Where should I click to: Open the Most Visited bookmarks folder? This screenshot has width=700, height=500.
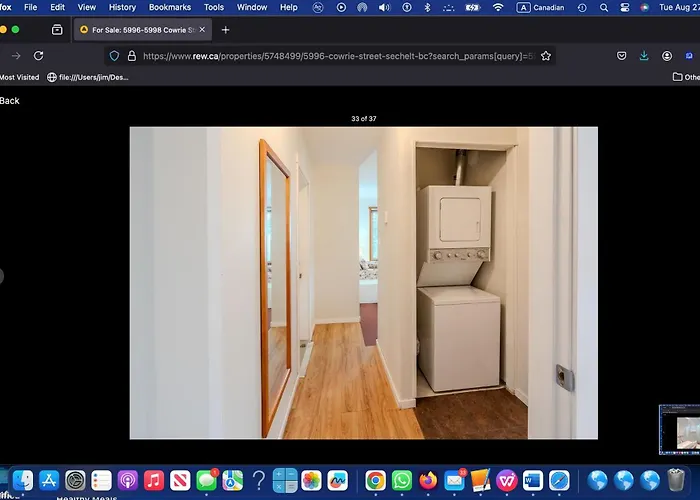19,77
